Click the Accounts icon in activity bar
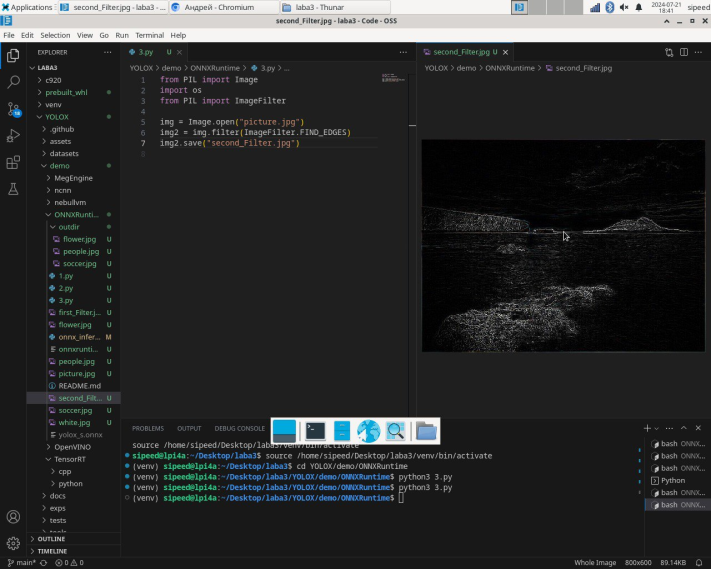This screenshot has width=711, height=569. click(x=13, y=517)
